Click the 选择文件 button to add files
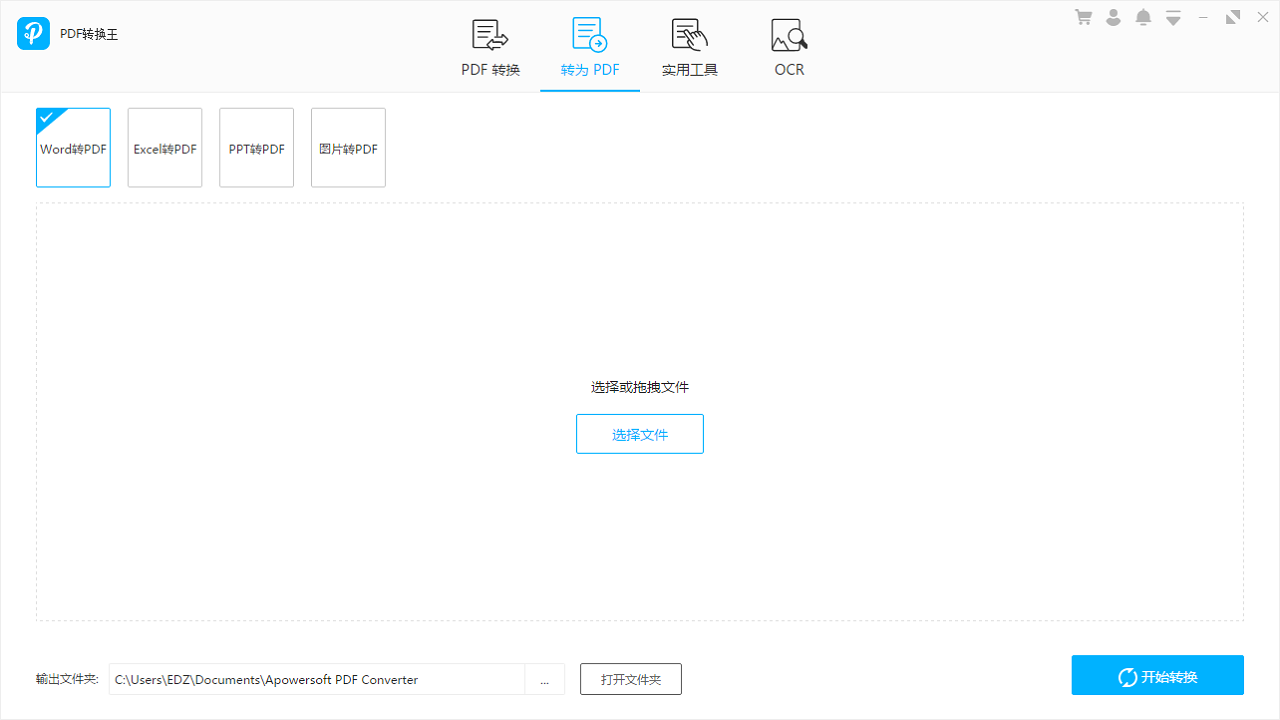Image resolution: width=1280 pixels, height=720 pixels. [639, 433]
